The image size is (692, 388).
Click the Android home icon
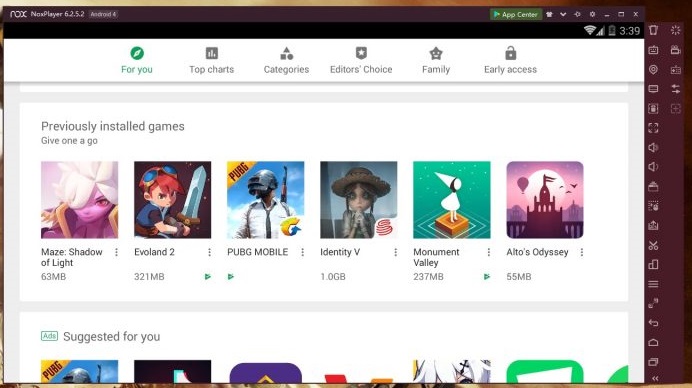(654, 342)
